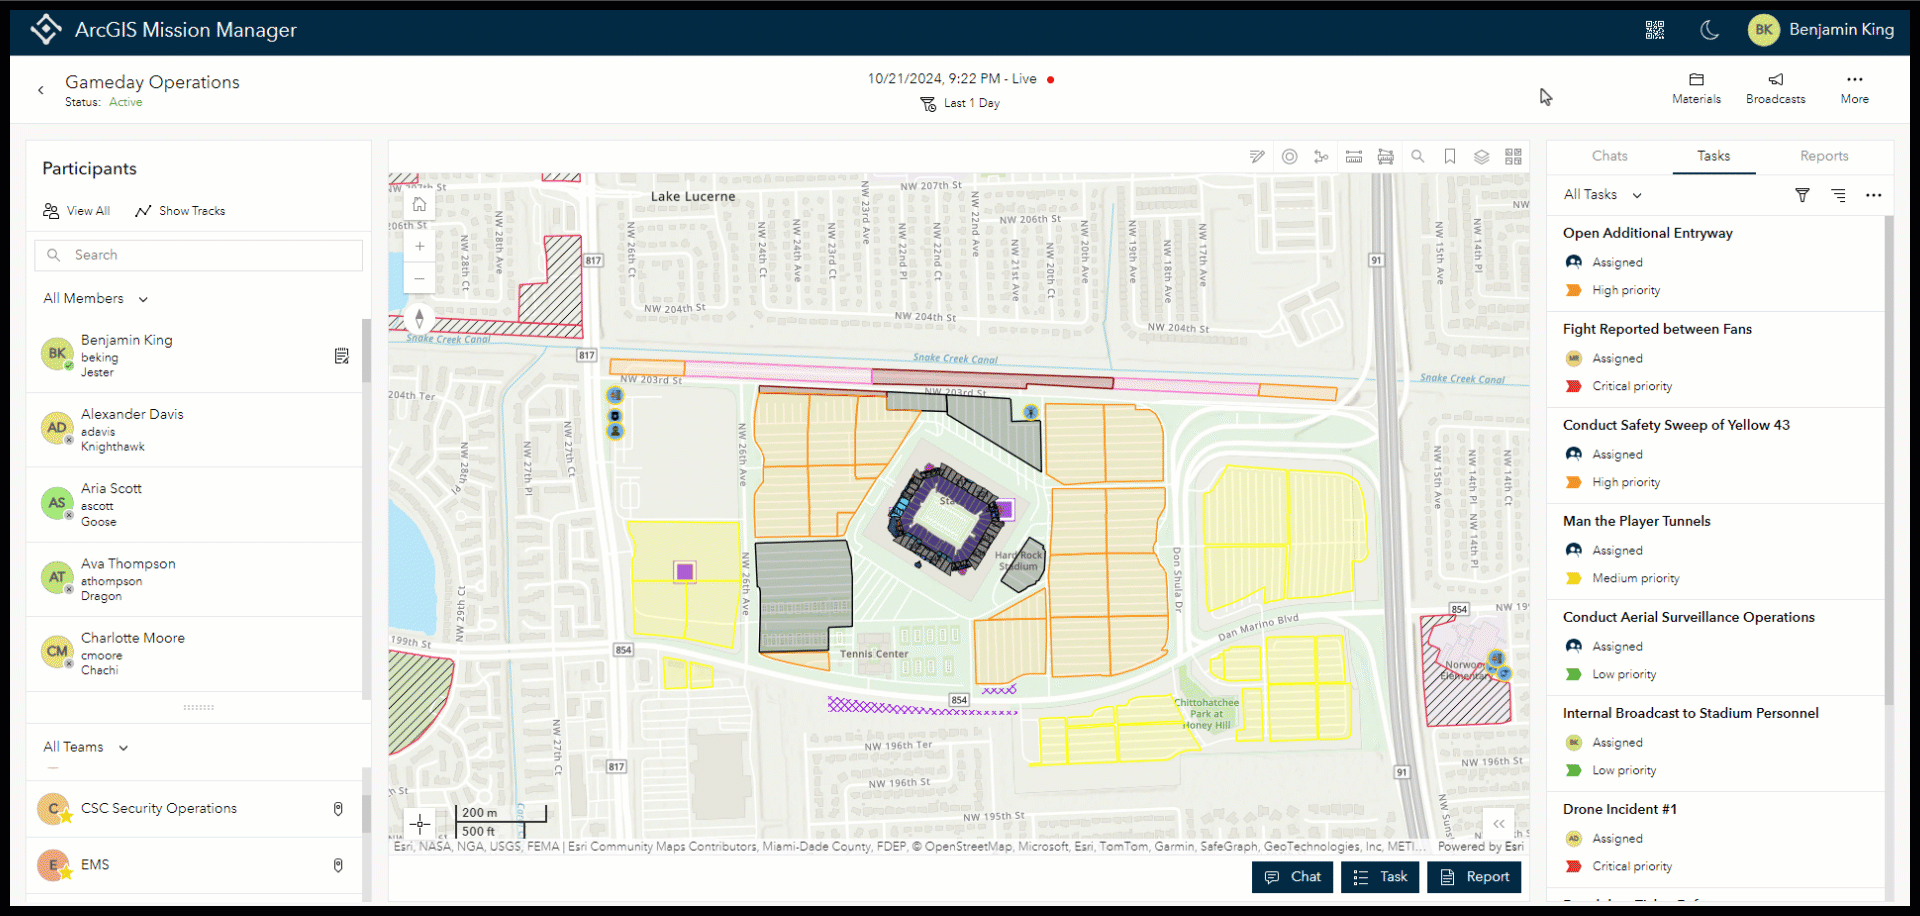
Task: Expand the All Tasks dropdown
Action: 1602,195
